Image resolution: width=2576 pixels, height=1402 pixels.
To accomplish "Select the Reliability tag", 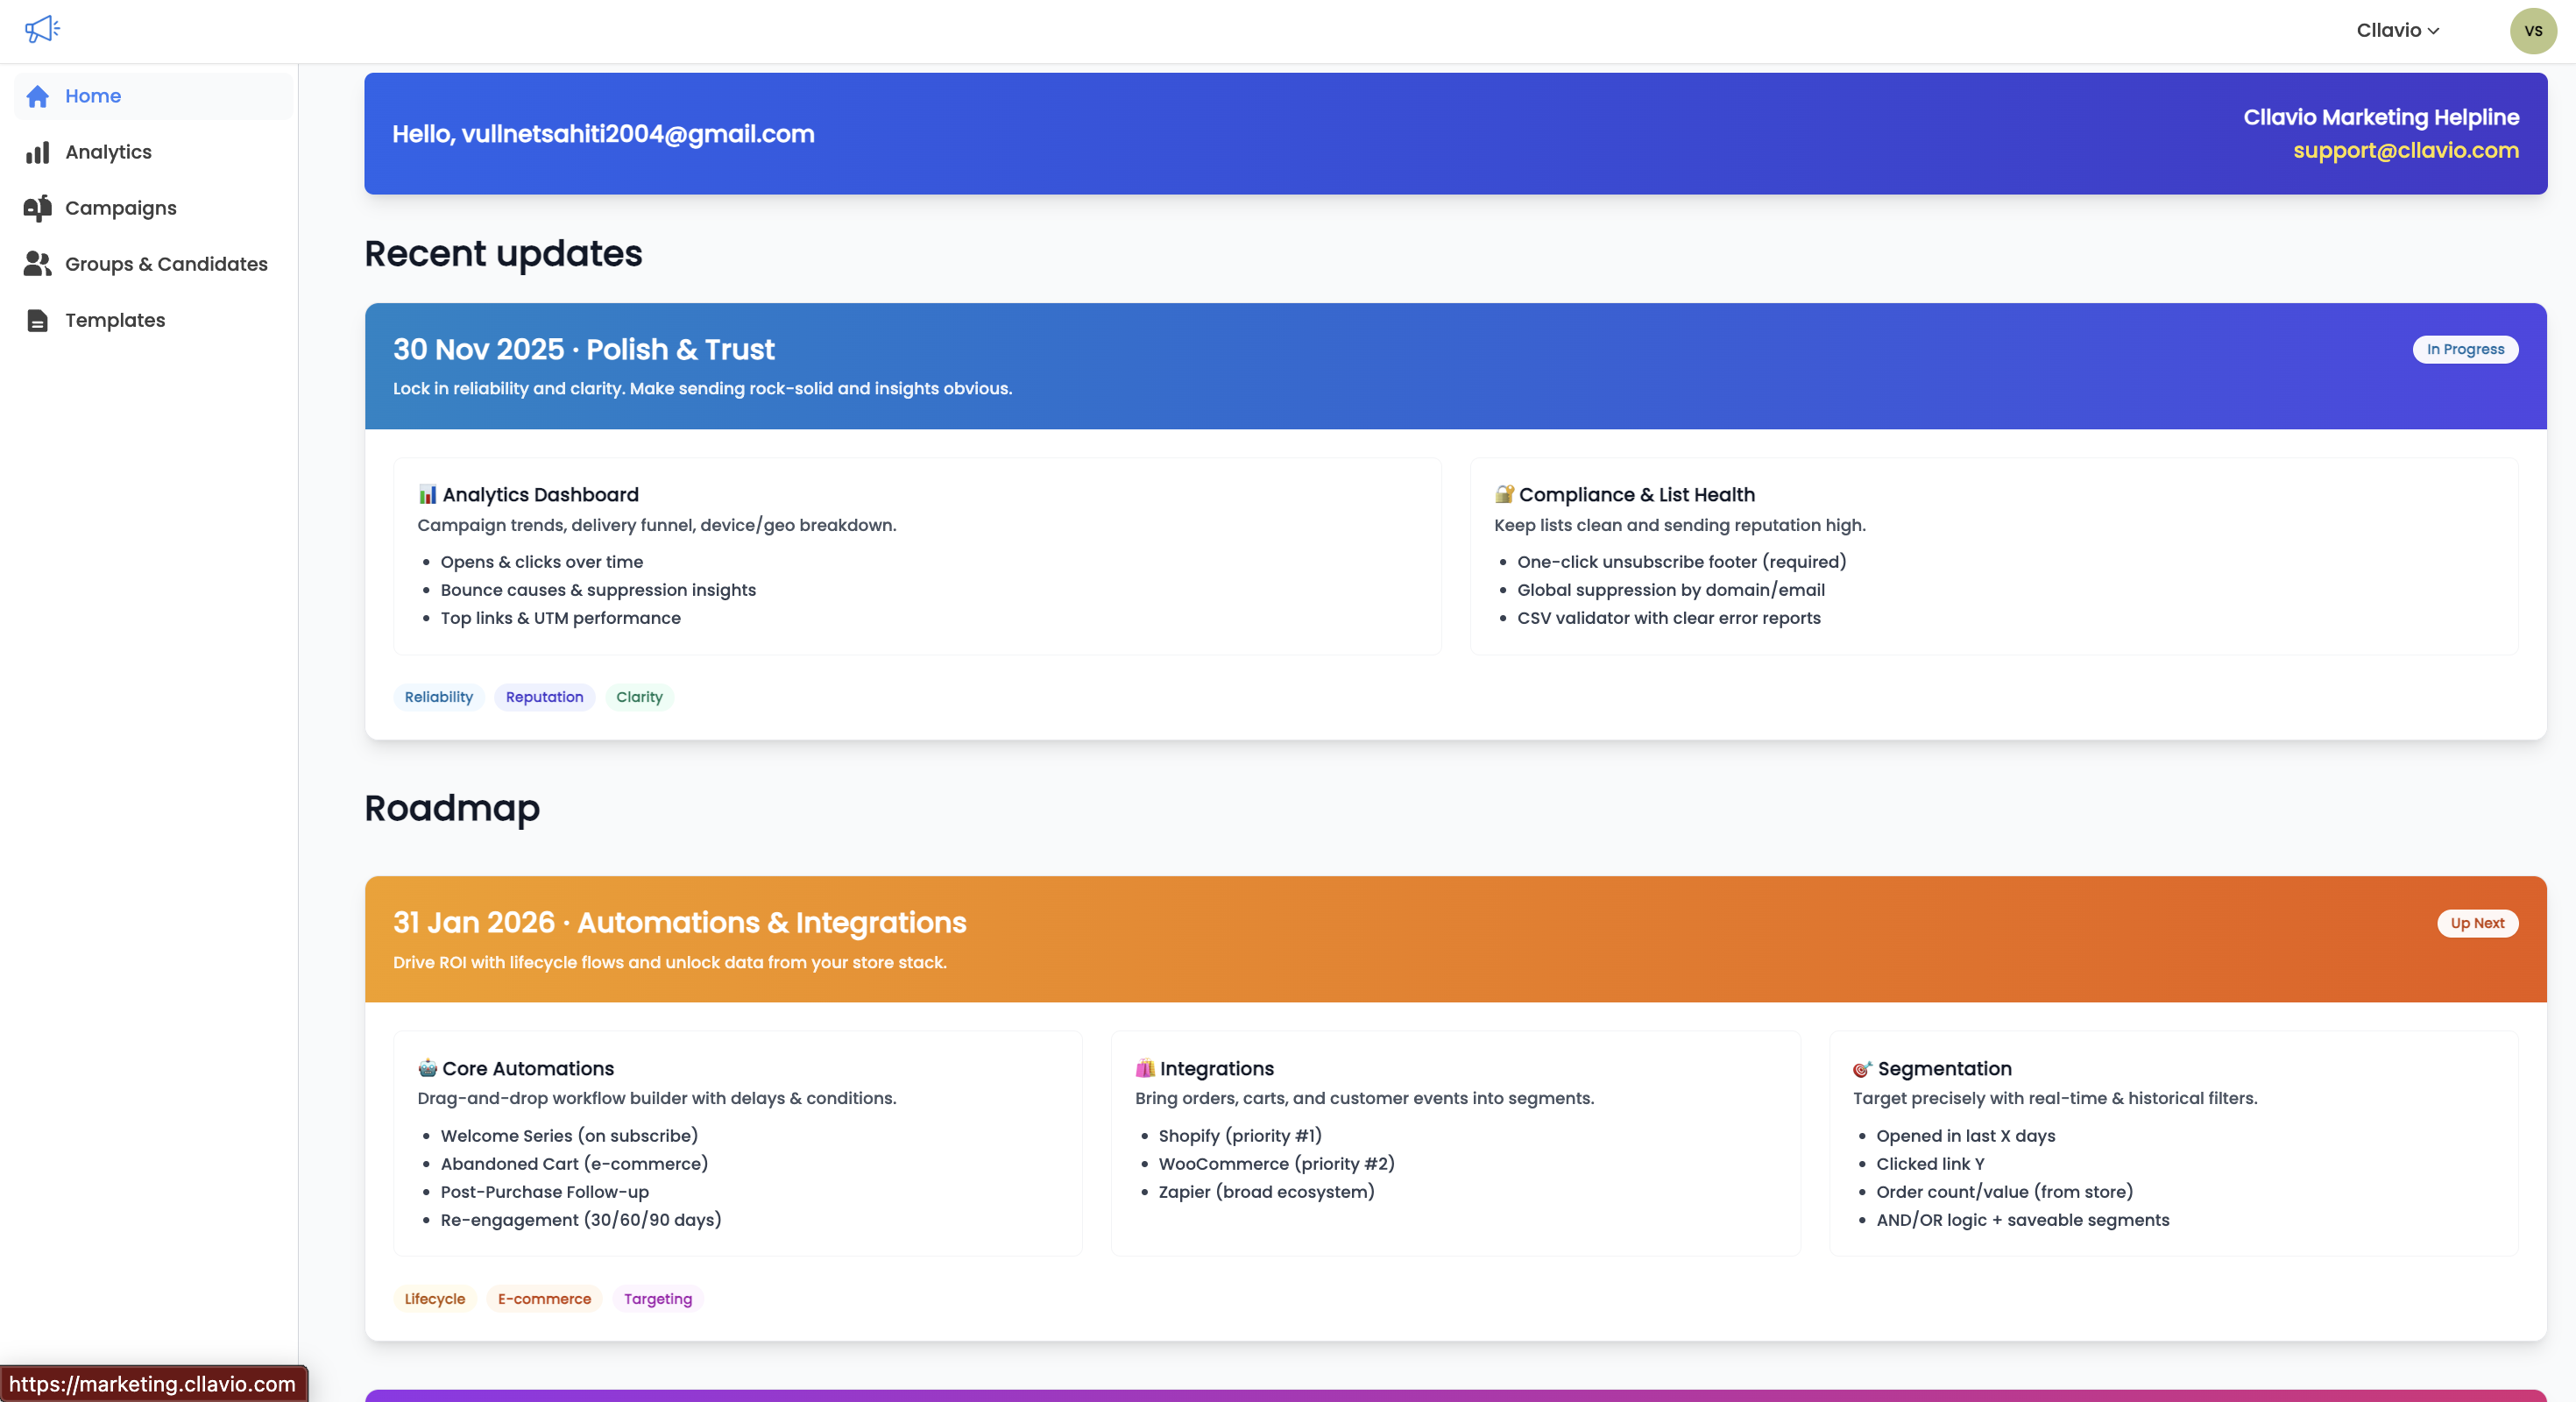I will coord(438,697).
